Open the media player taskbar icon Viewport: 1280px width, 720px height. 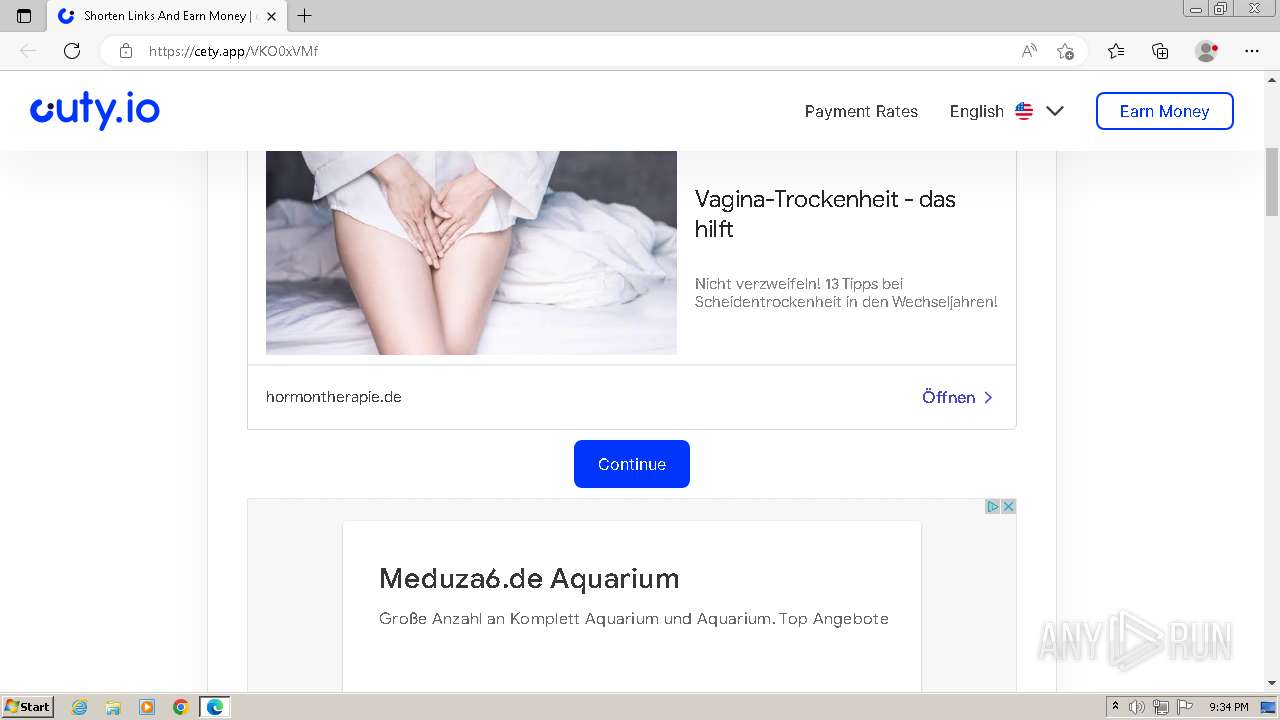147,707
